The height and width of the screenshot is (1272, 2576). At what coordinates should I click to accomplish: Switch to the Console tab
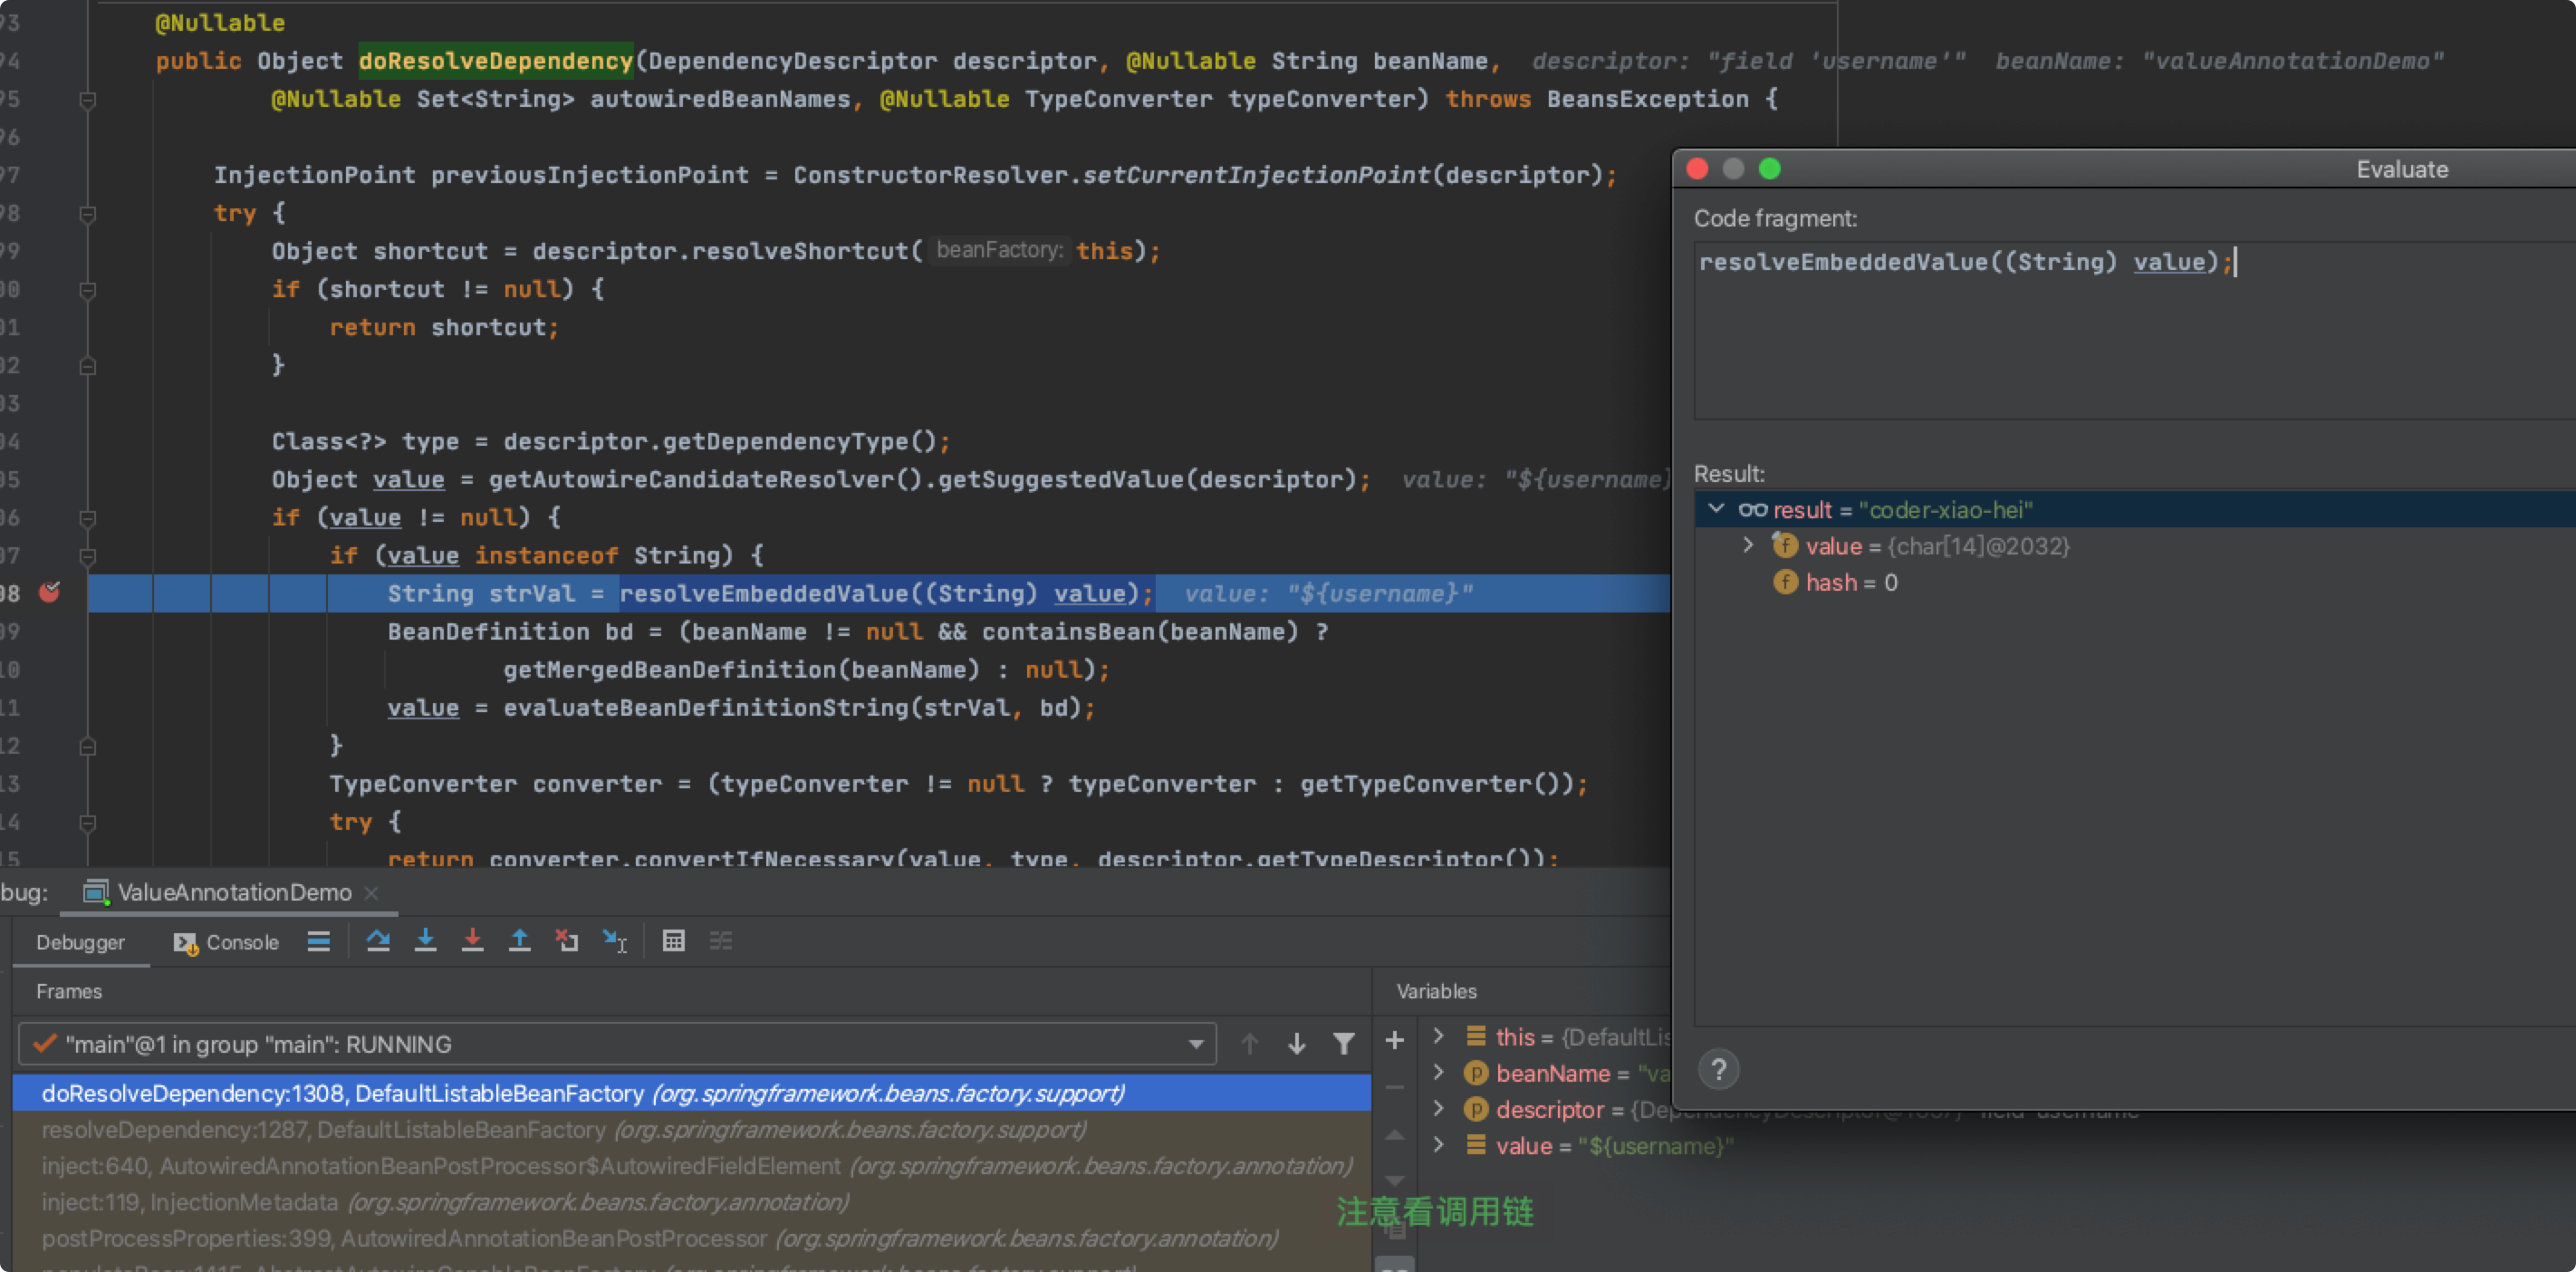pos(226,942)
